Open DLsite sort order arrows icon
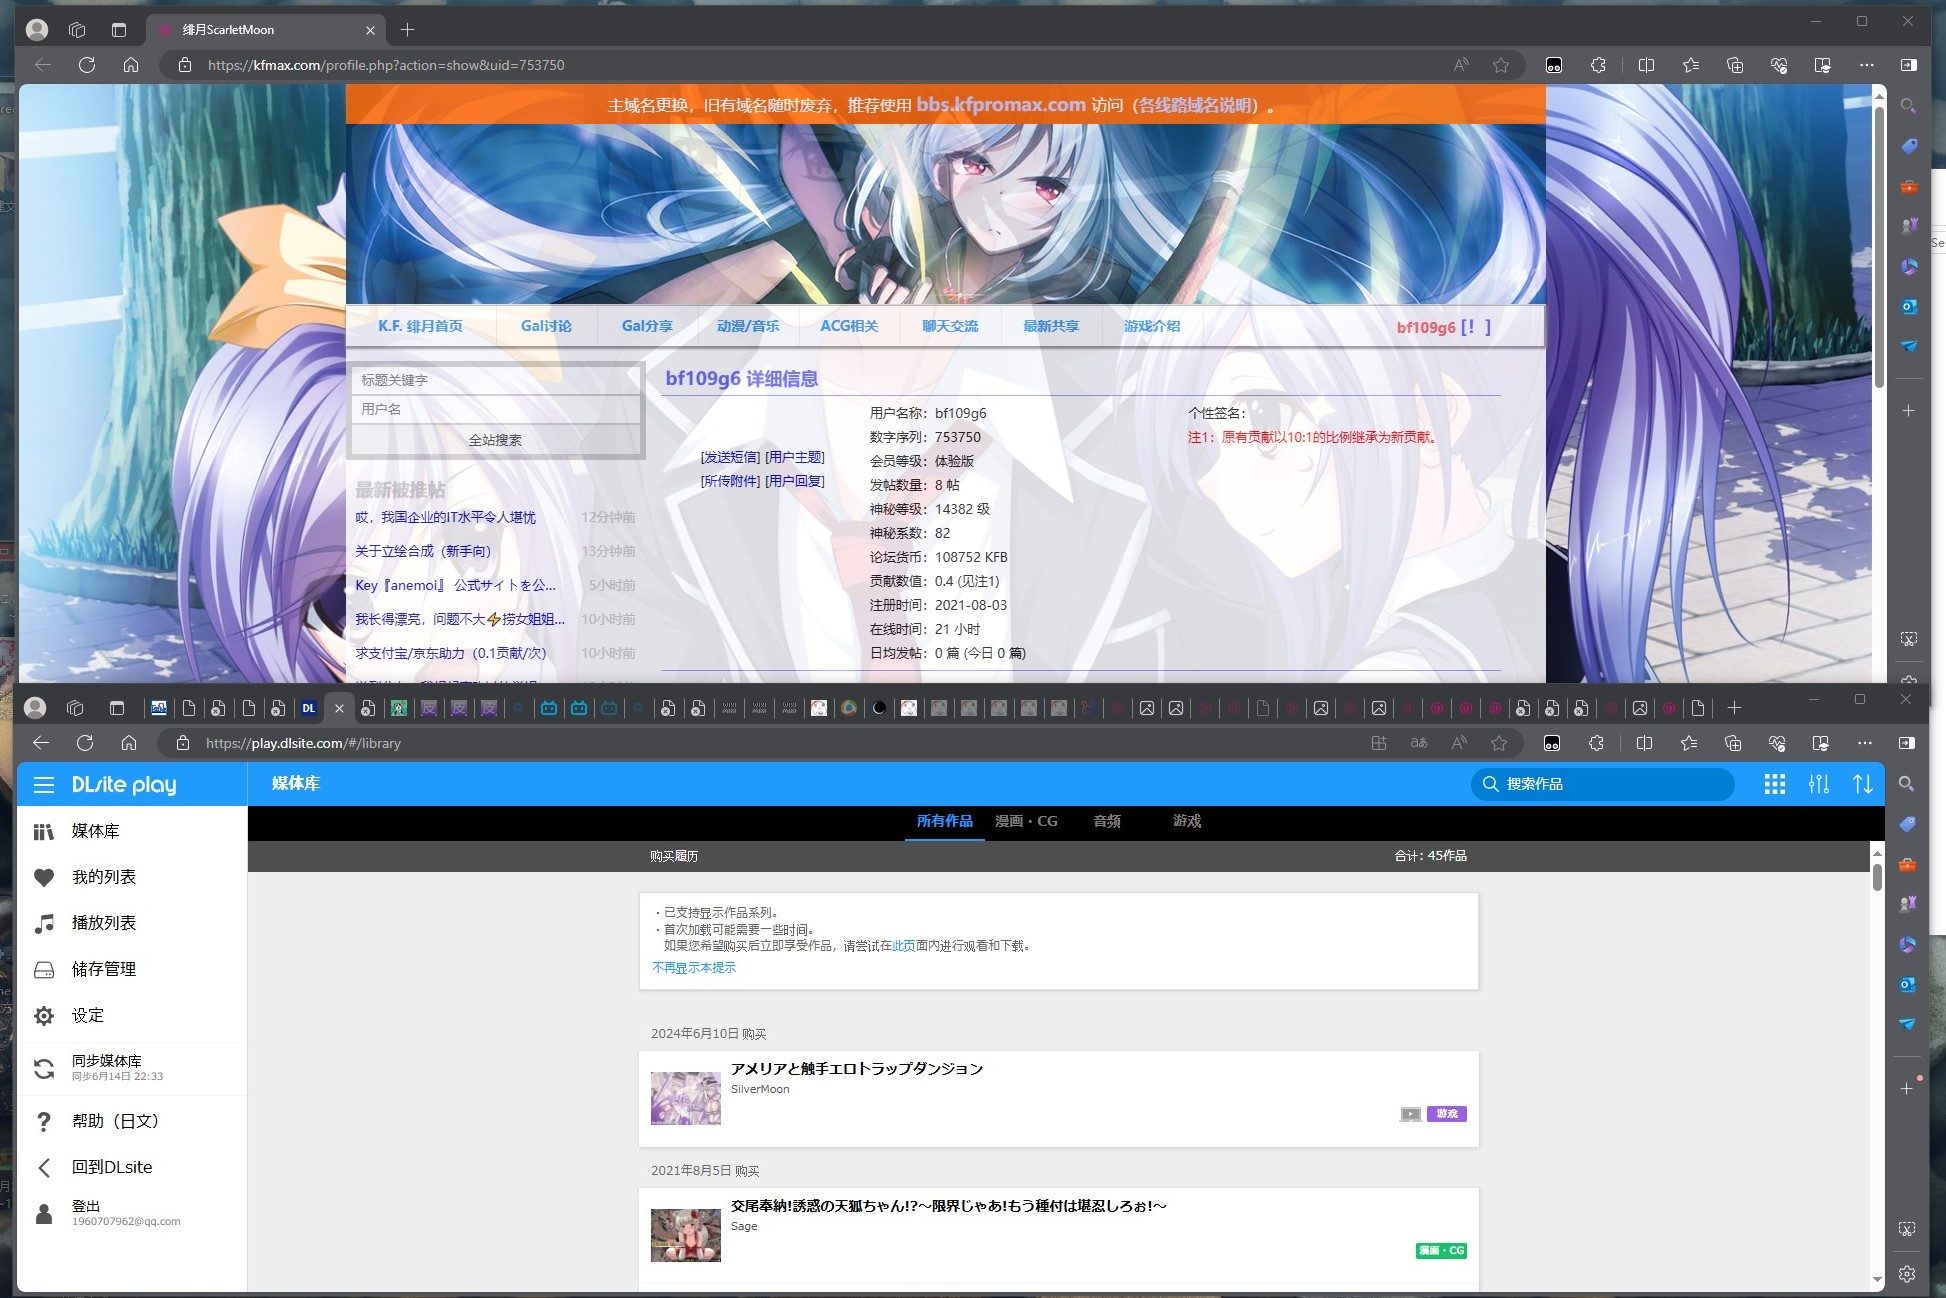This screenshot has width=1946, height=1298. click(x=1862, y=784)
